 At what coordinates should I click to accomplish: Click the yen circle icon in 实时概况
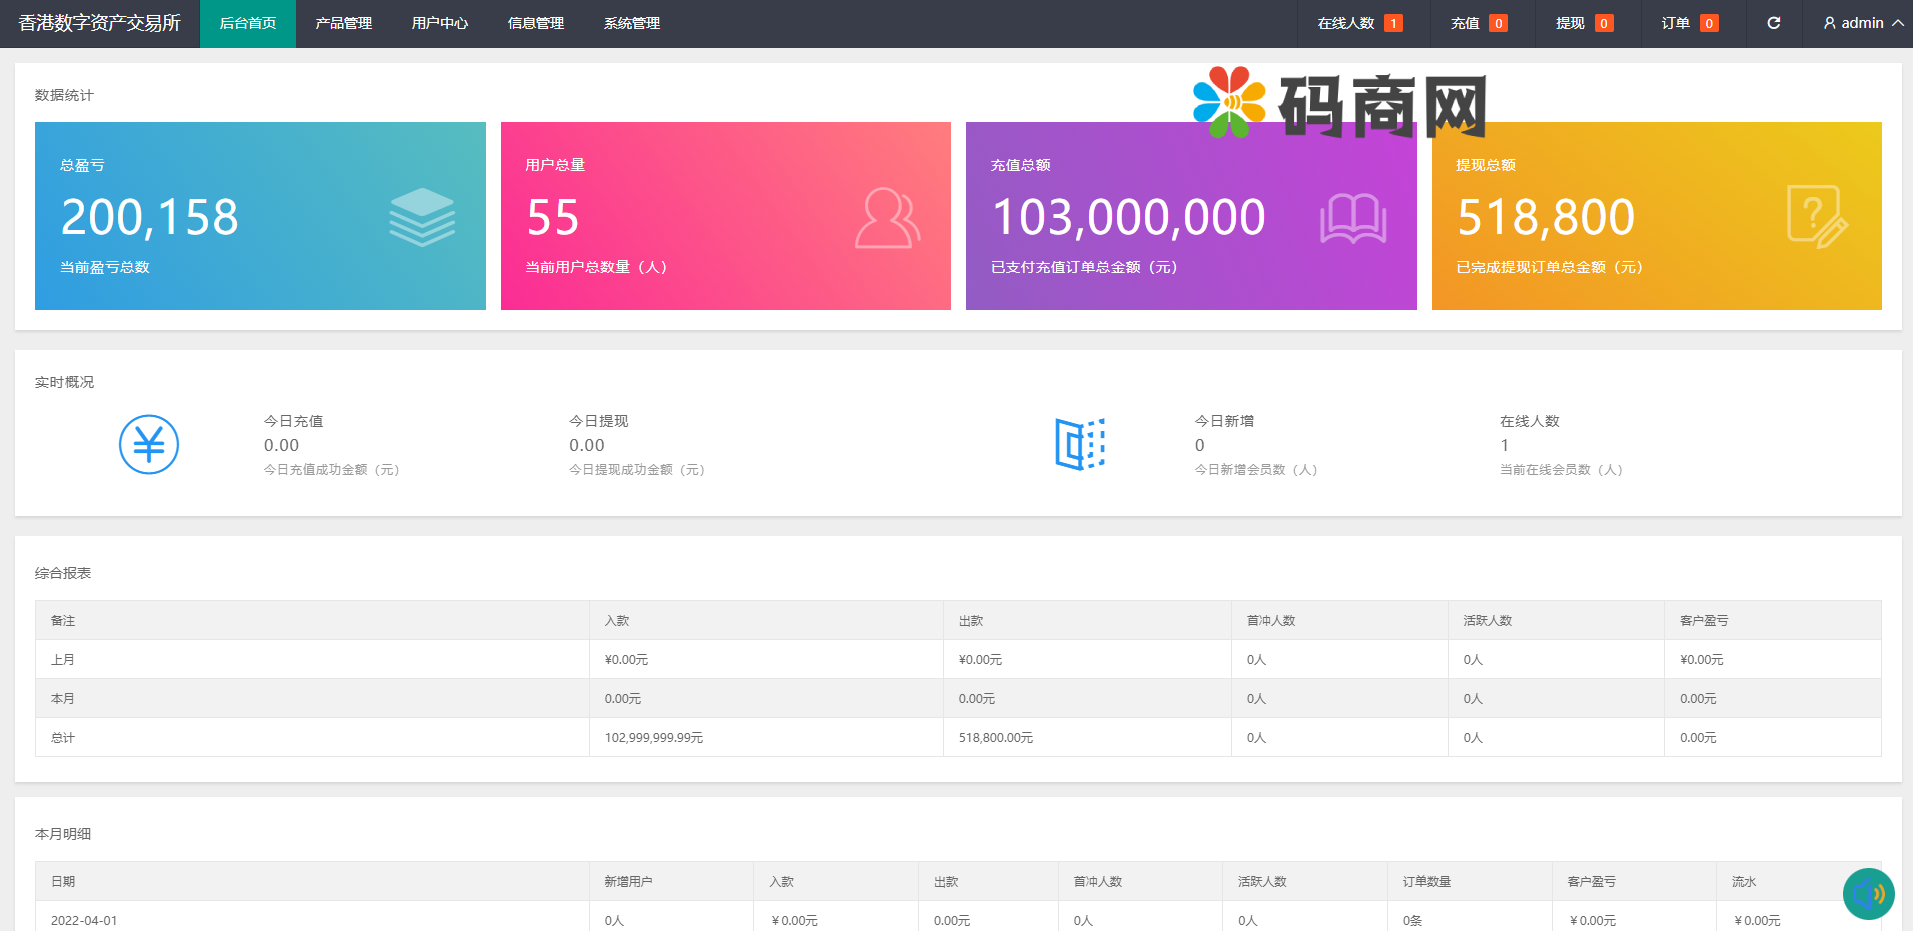pyautogui.click(x=149, y=444)
